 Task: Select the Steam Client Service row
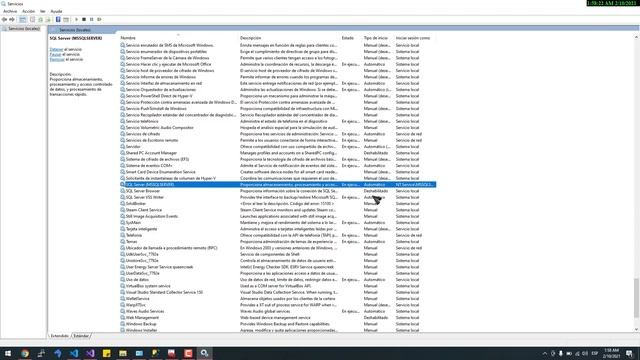click(278, 210)
